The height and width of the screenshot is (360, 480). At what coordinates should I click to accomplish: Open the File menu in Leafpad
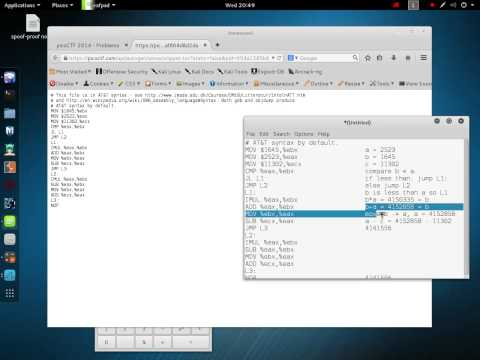[x=250, y=134]
